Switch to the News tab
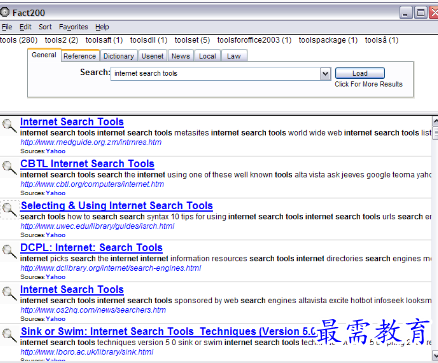The width and height of the screenshot is (438, 363). [181, 56]
